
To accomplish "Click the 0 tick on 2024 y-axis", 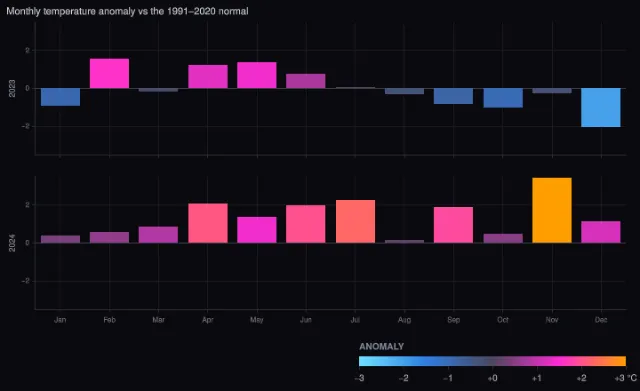I will (x=28, y=243).
